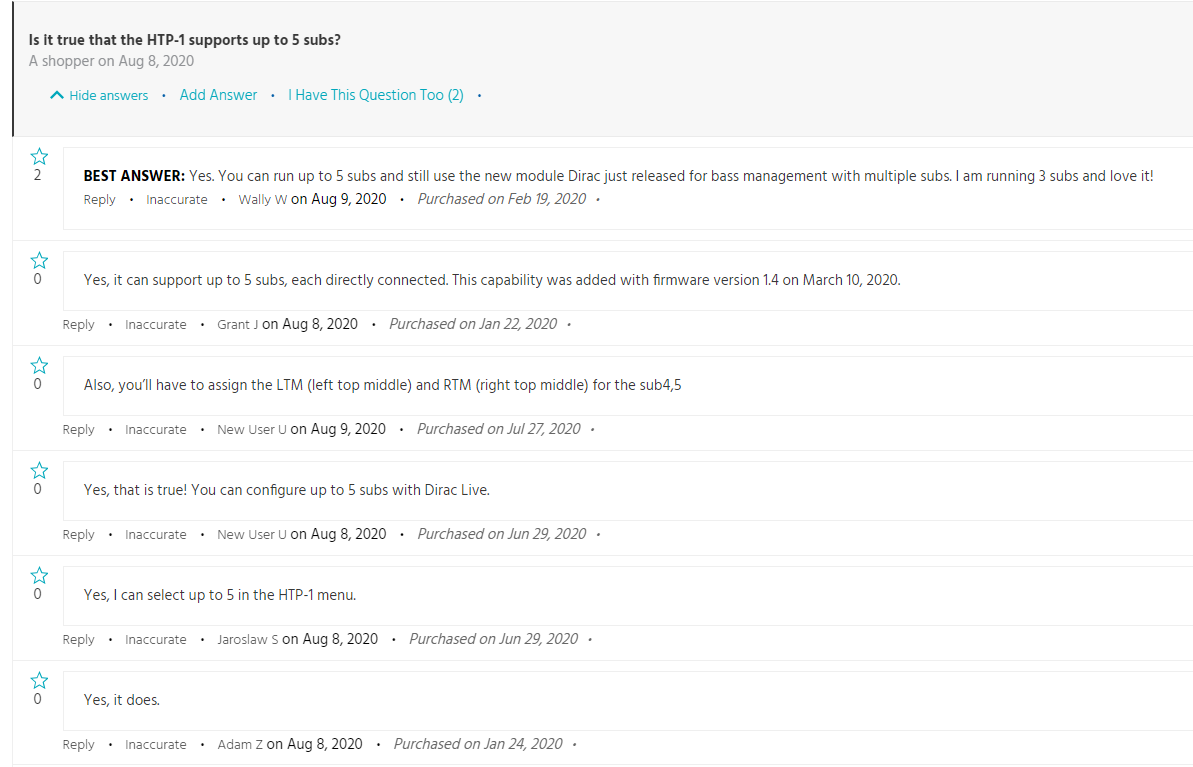Screen dimensions: 1193x767
Task: Reply to Jaroslaw S's answer
Action: [x=78, y=639]
